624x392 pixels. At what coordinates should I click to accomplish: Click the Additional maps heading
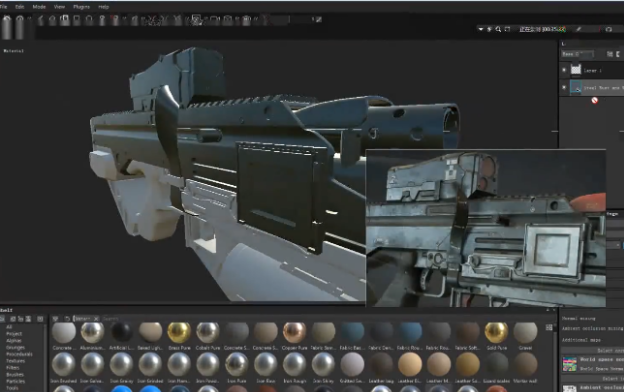pos(581,340)
